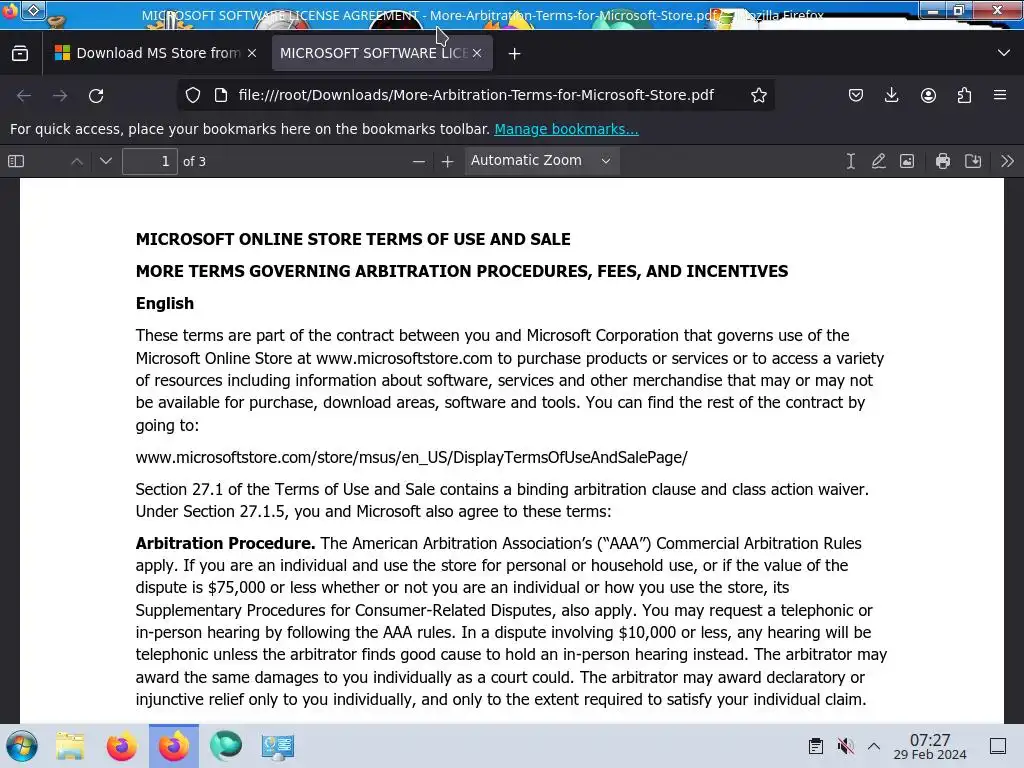
Task: Add an image to the PDF
Action: point(907,161)
